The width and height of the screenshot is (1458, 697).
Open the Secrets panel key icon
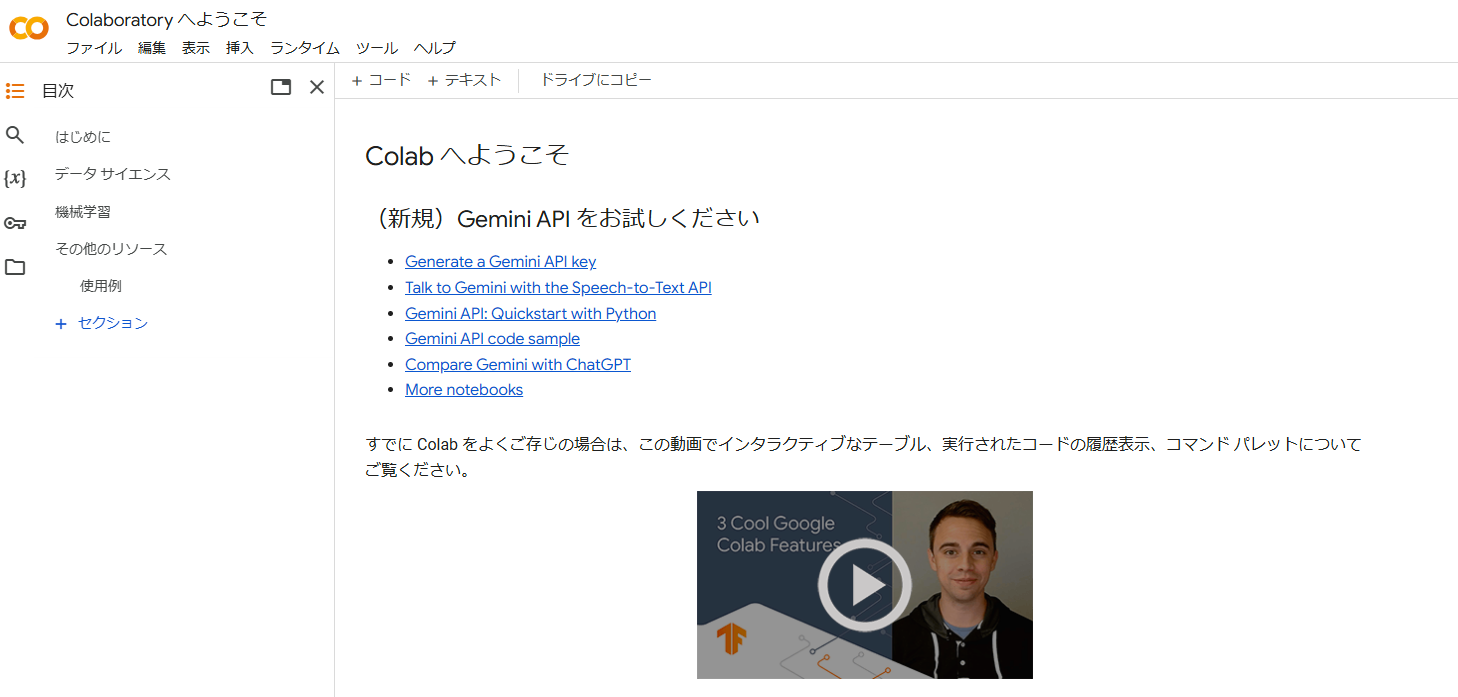(x=15, y=222)
